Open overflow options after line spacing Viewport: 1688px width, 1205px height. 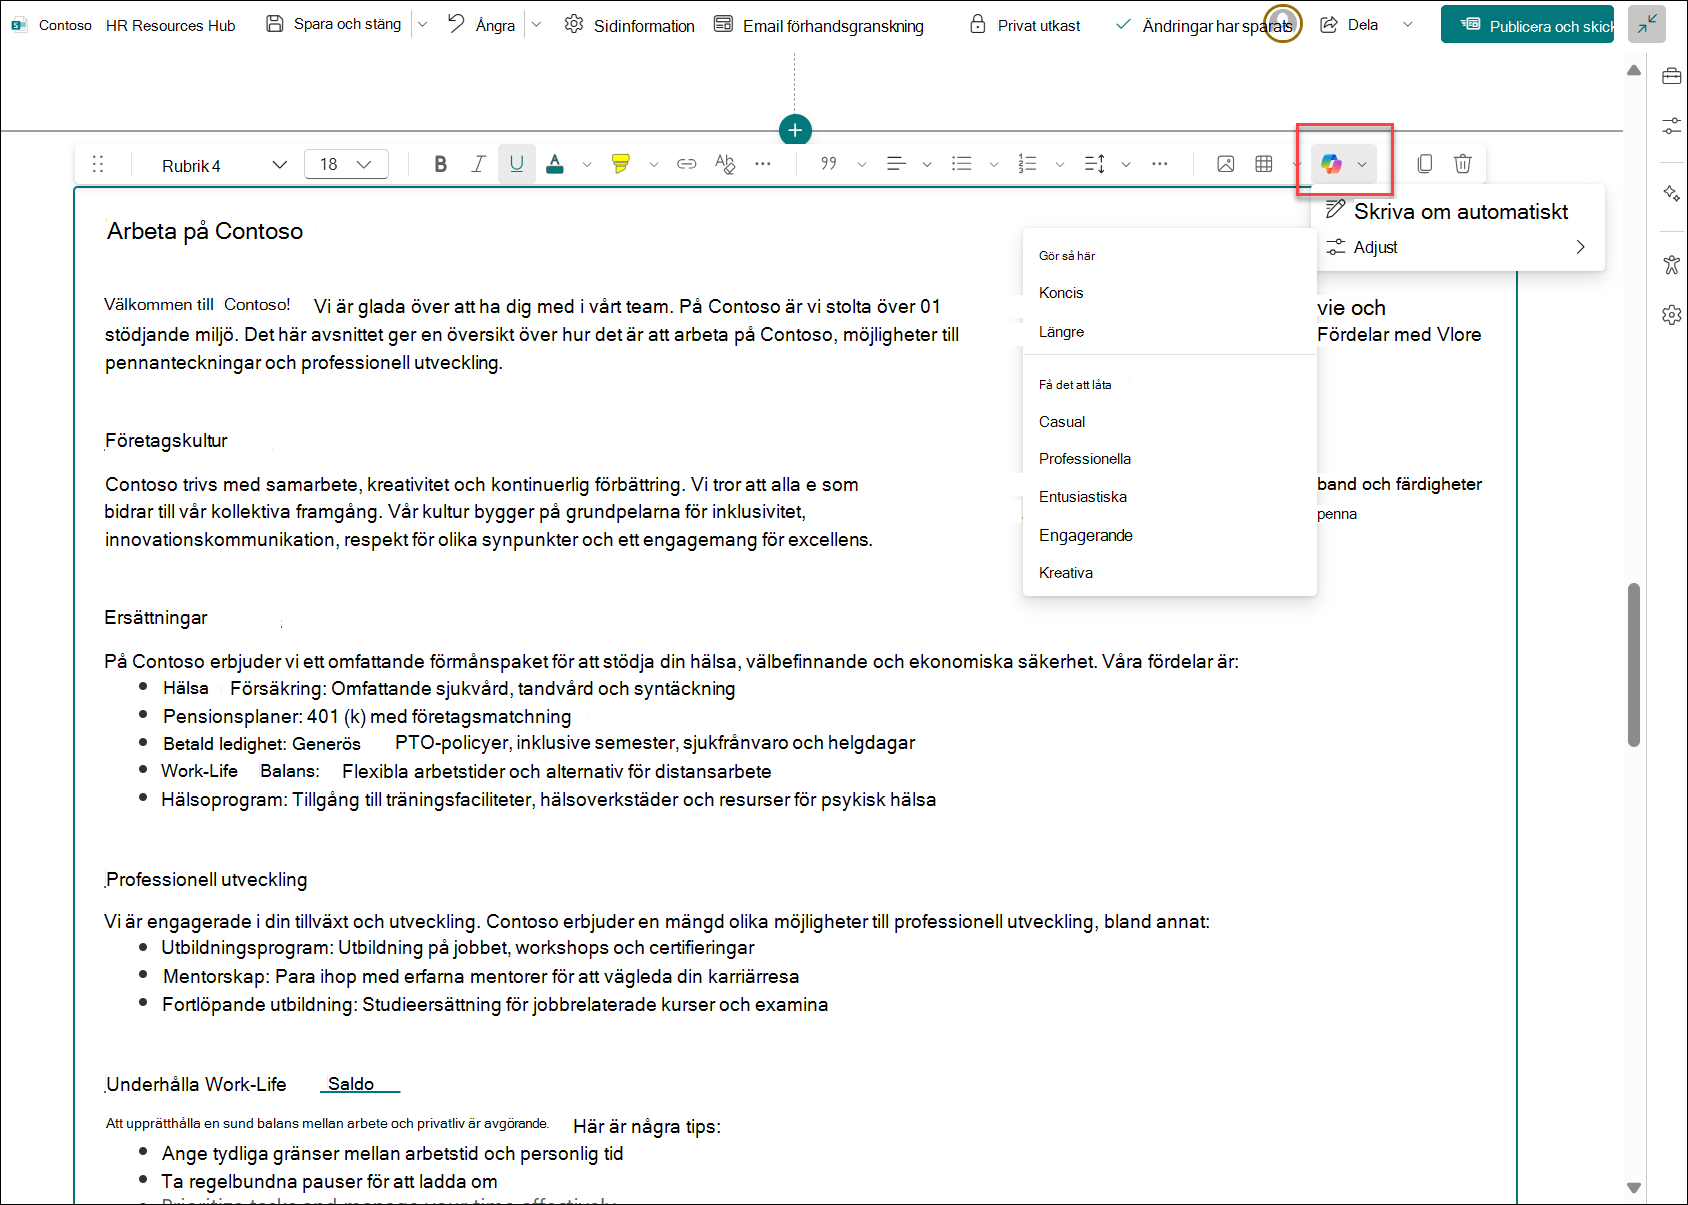click(x=1160, y=164)
